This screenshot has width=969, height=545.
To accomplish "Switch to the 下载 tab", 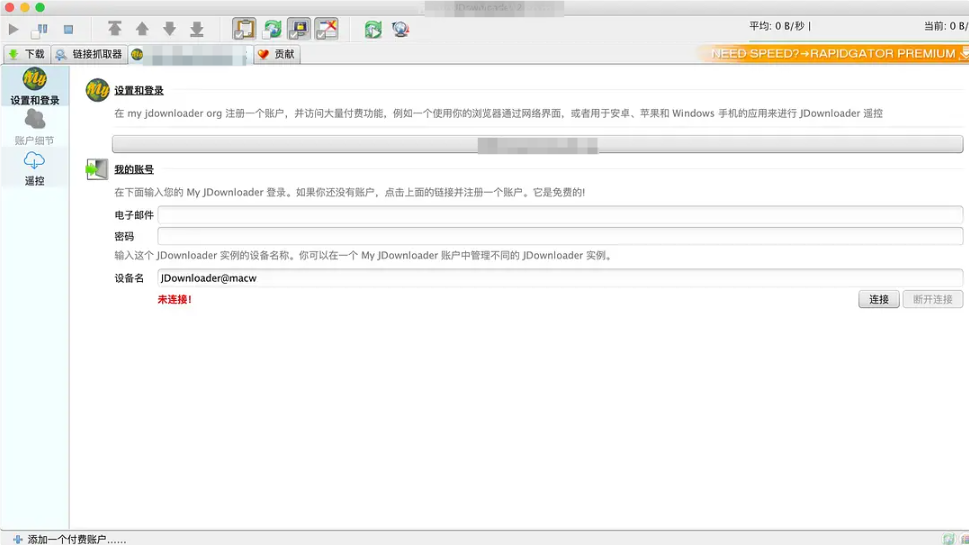I will coord(27,54).
